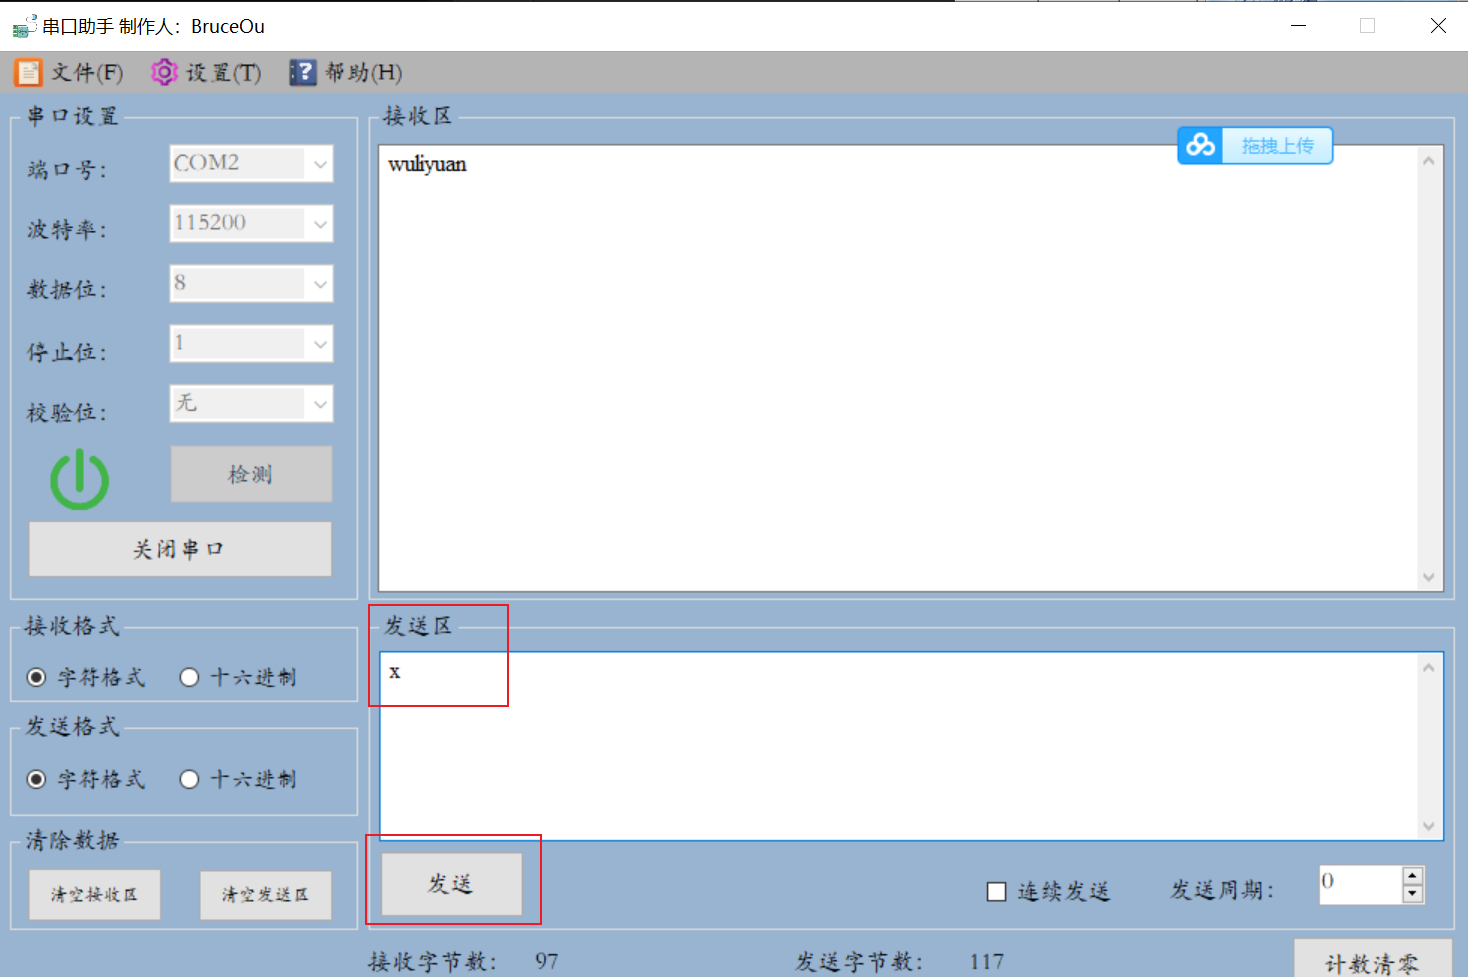Click the 串口设置 group label
The height and width of the screenshot is (977, 1468).
click(73, 116)
